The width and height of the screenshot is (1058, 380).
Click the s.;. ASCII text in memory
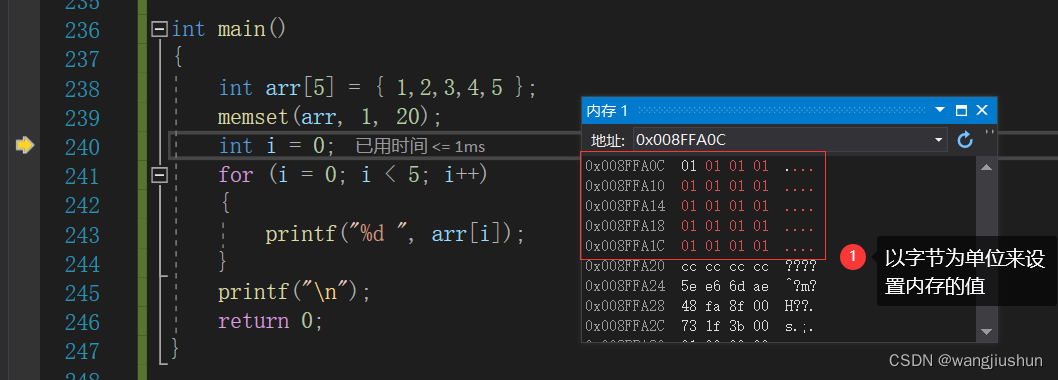[x=800, y=326]
